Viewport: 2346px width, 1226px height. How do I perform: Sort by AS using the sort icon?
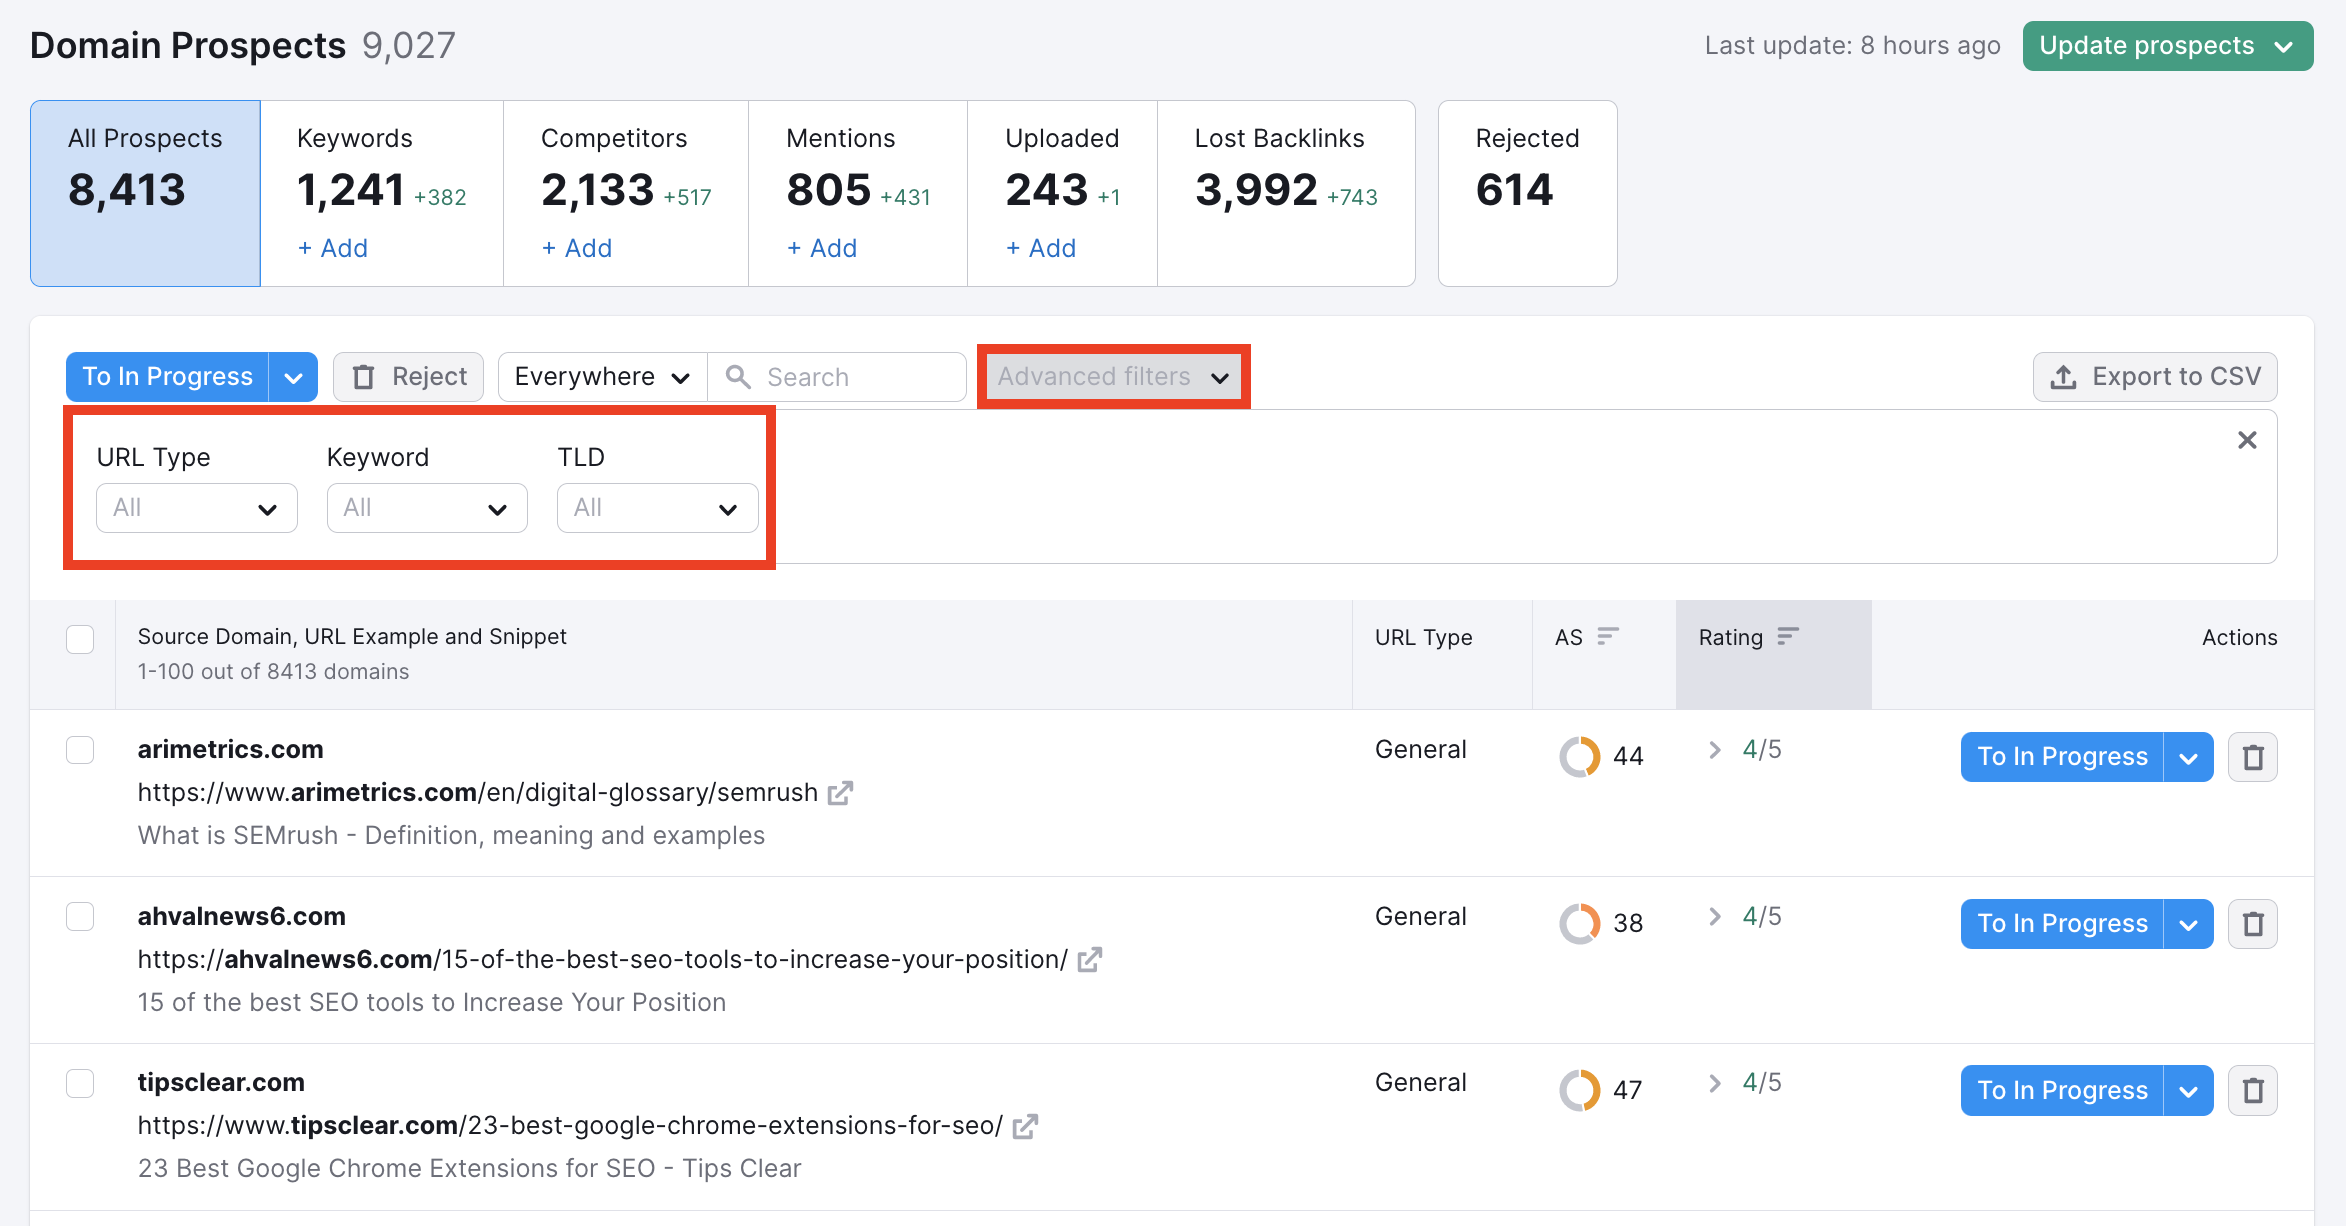[x=1608, y=636]
